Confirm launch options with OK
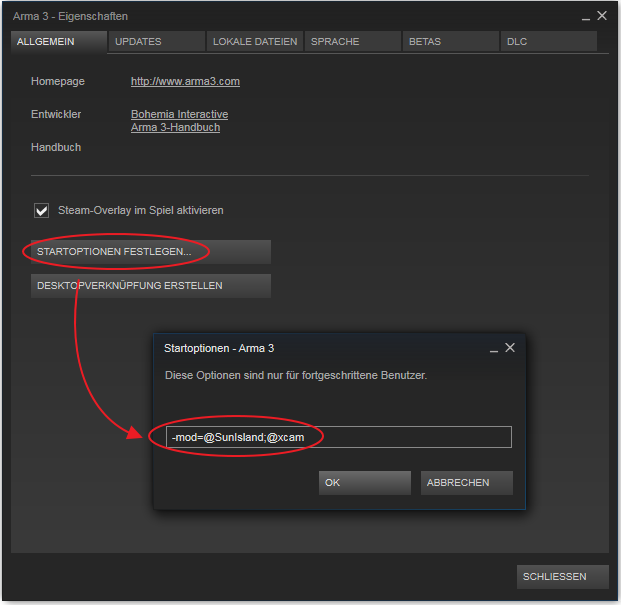This screenshot has height=605, width=621. (365, 483)
